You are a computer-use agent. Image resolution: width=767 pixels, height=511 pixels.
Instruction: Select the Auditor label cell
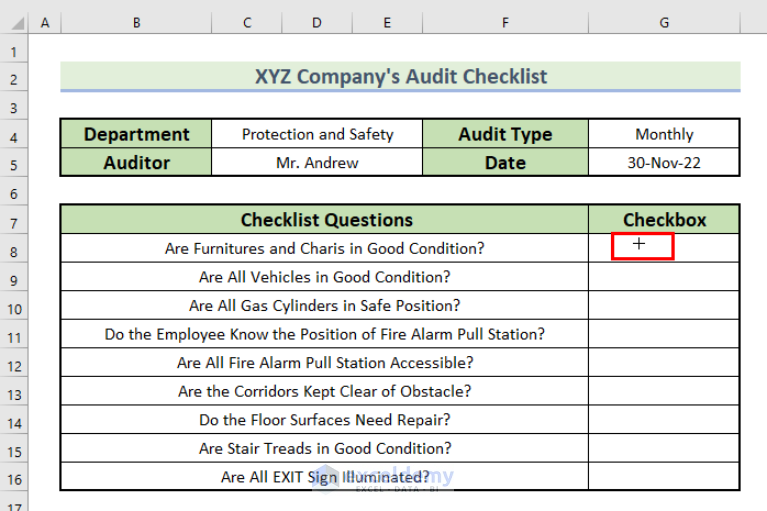(x=136, y=162)
